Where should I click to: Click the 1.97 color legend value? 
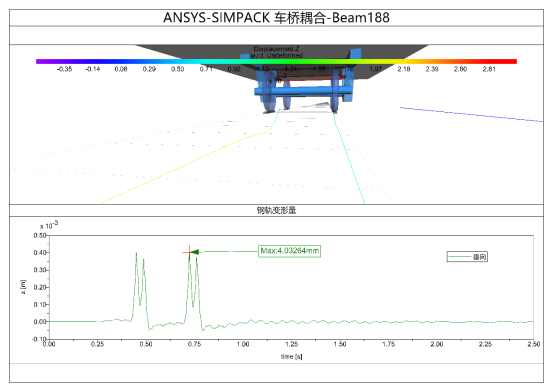(x=376, y=69)
